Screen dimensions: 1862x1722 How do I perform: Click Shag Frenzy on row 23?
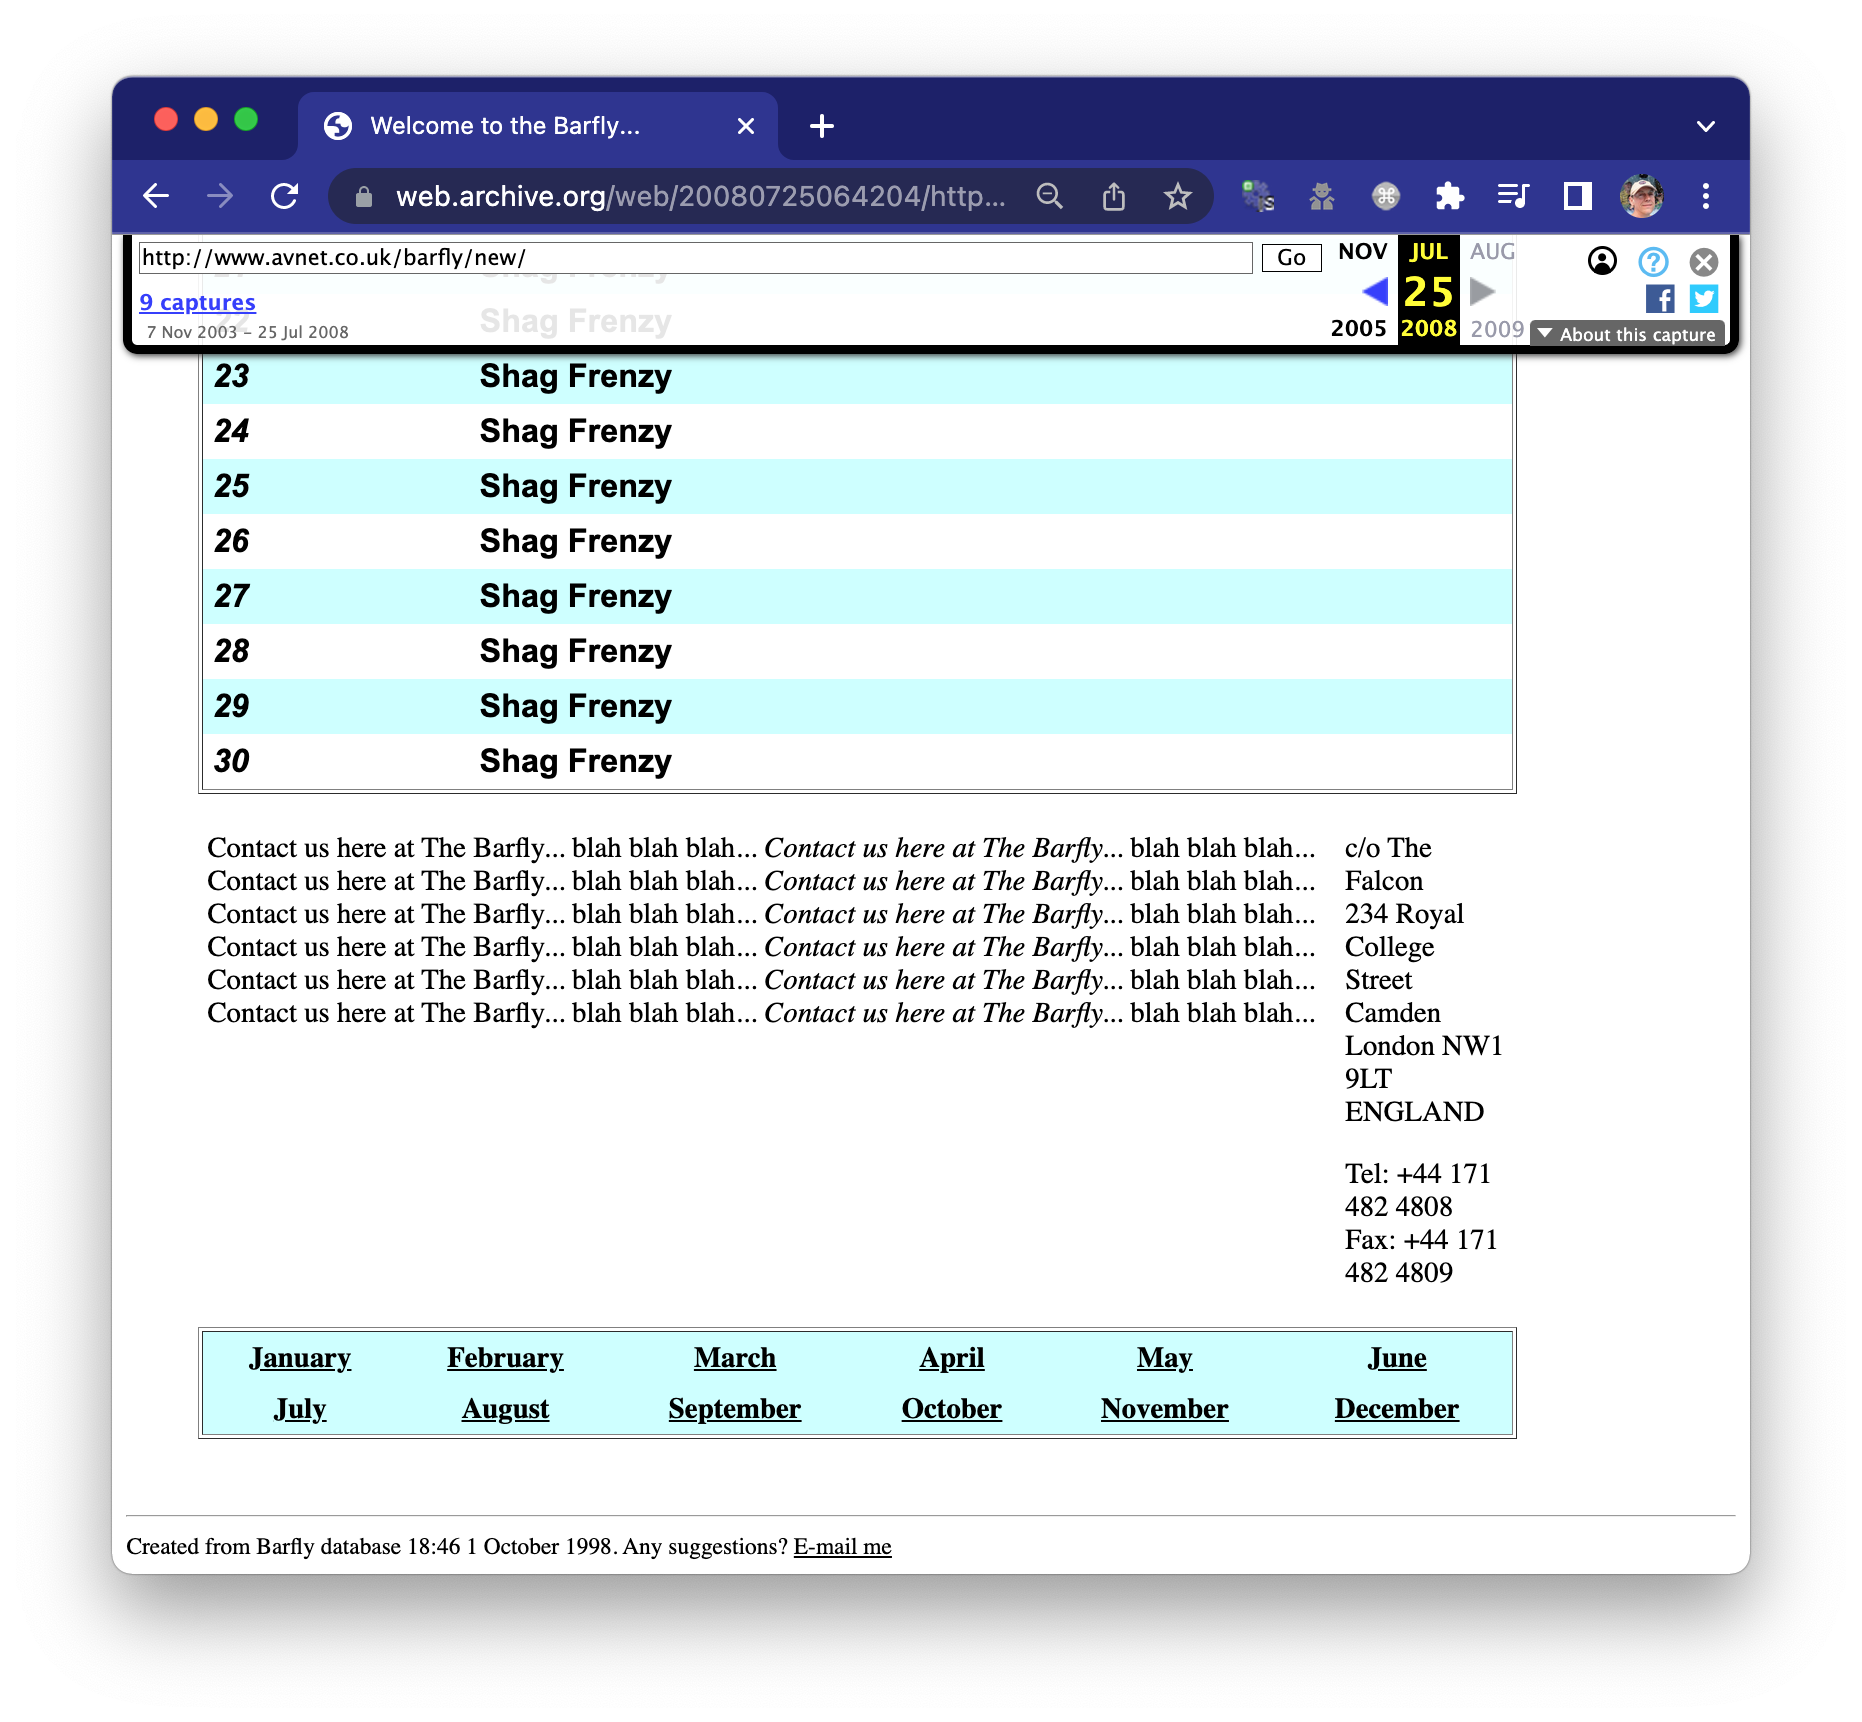(576, 376)
